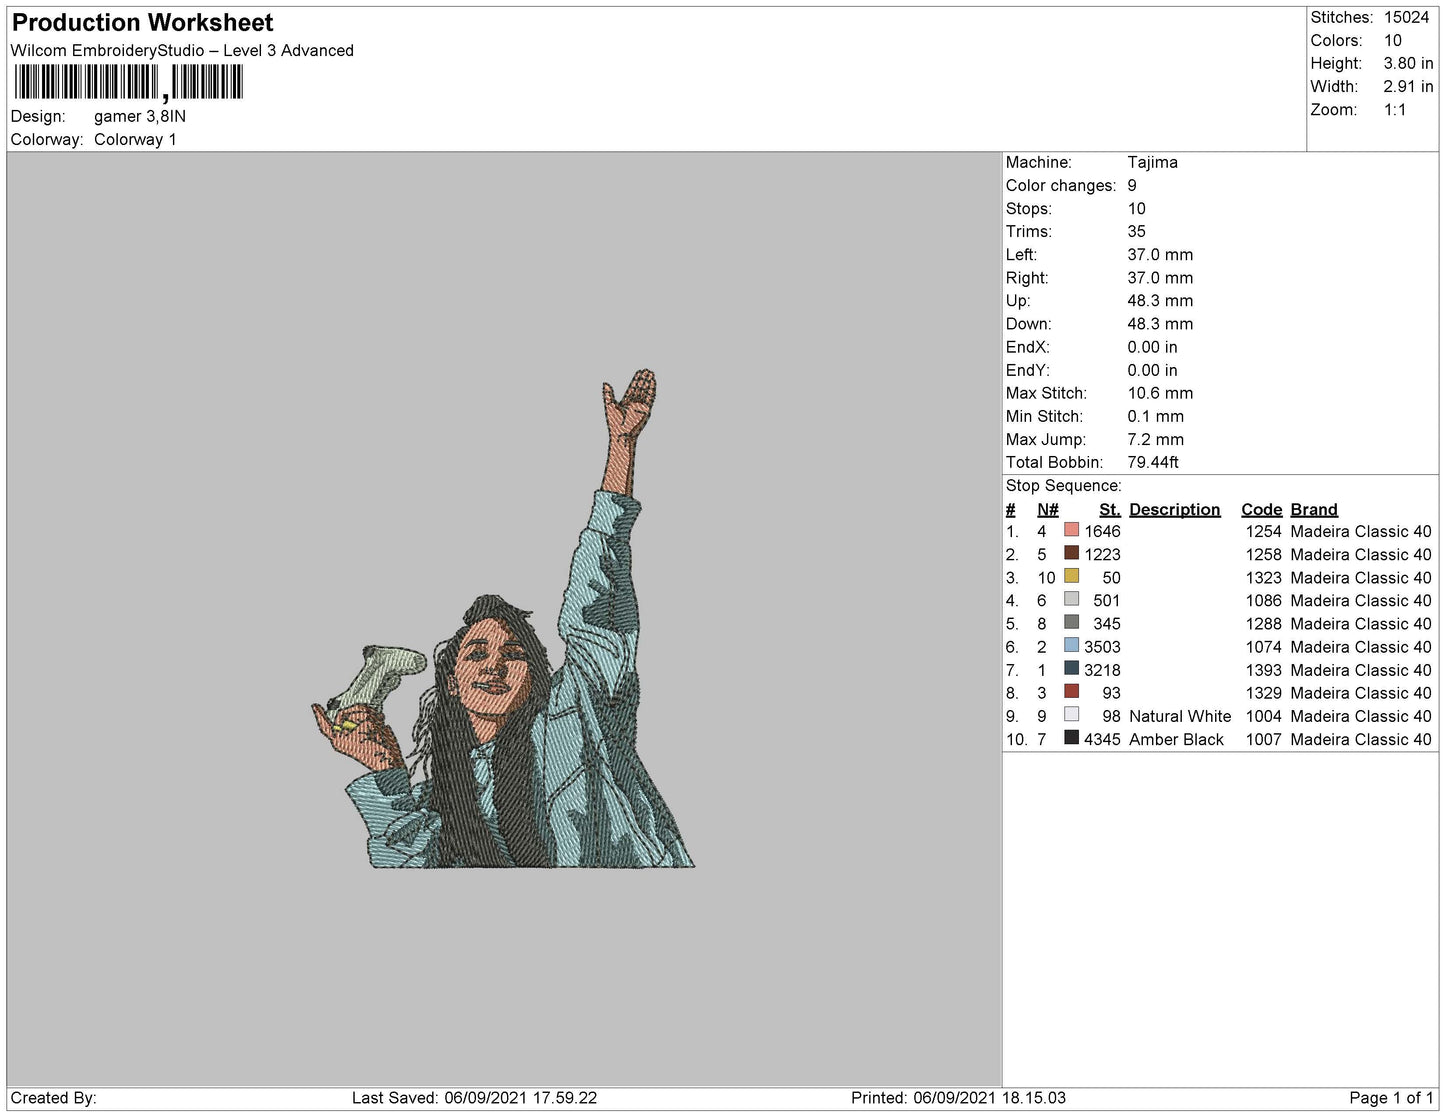Click the Zoom value '1:1'
Screen dimensions: 1445x1117
coord(1395,109)
